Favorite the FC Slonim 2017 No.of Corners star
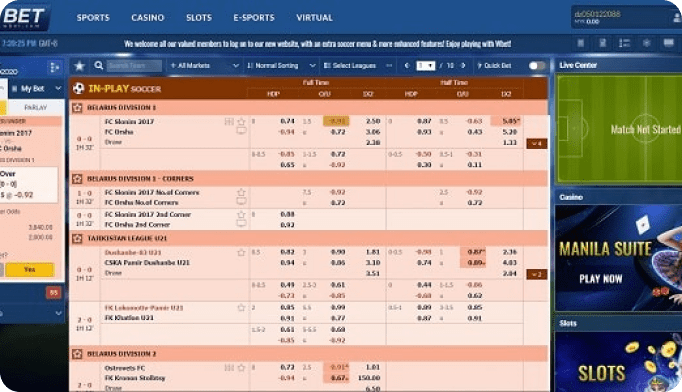This screenshot has height=392, width=682. (x=241, y=192)
